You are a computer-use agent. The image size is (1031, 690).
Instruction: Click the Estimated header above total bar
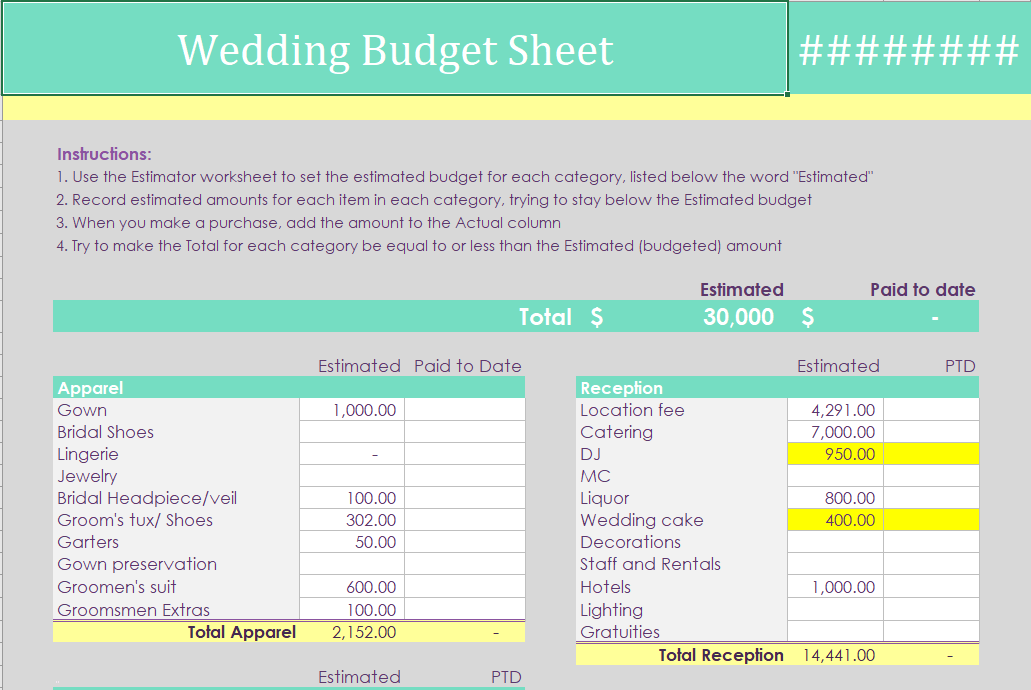pyautogui.click(x=742, y=289)
